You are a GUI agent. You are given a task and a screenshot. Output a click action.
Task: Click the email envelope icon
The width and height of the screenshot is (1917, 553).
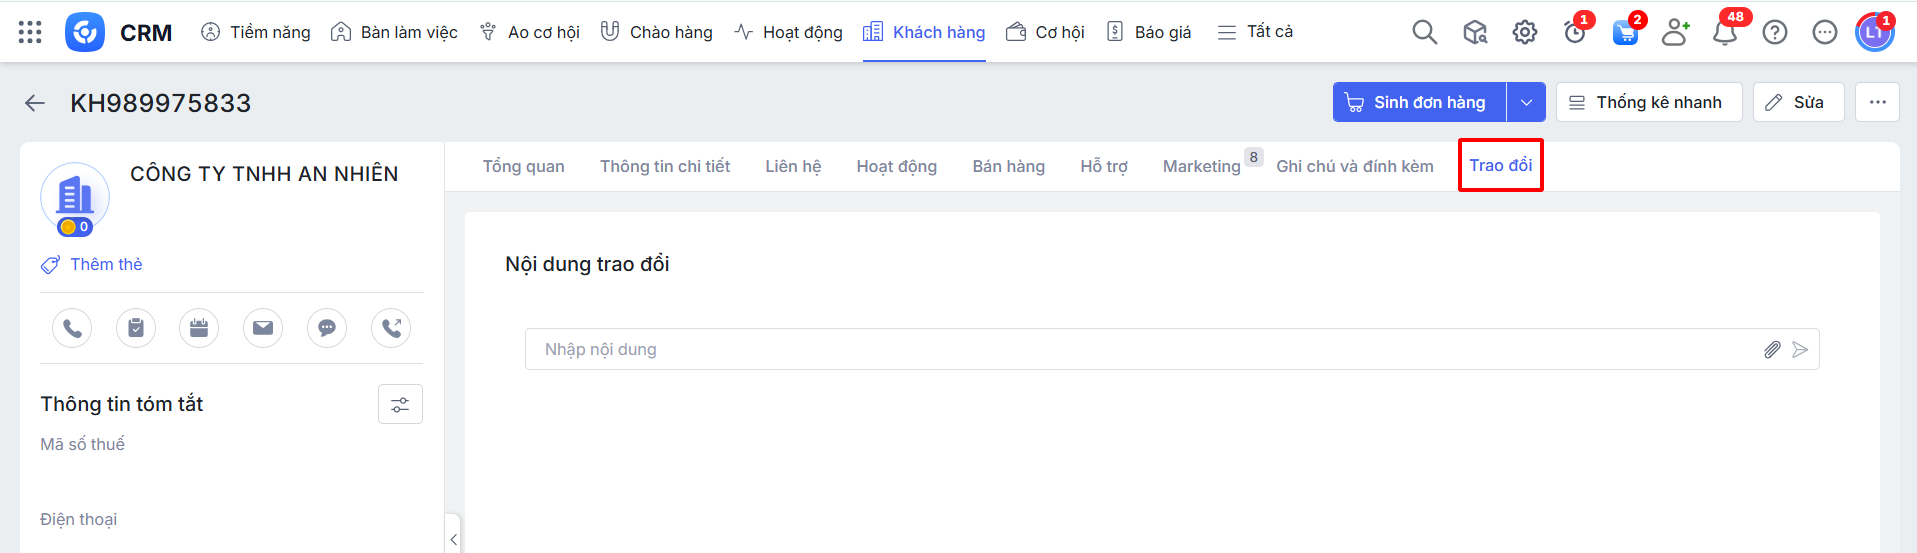pyautogui.click(x=263, y=328)
